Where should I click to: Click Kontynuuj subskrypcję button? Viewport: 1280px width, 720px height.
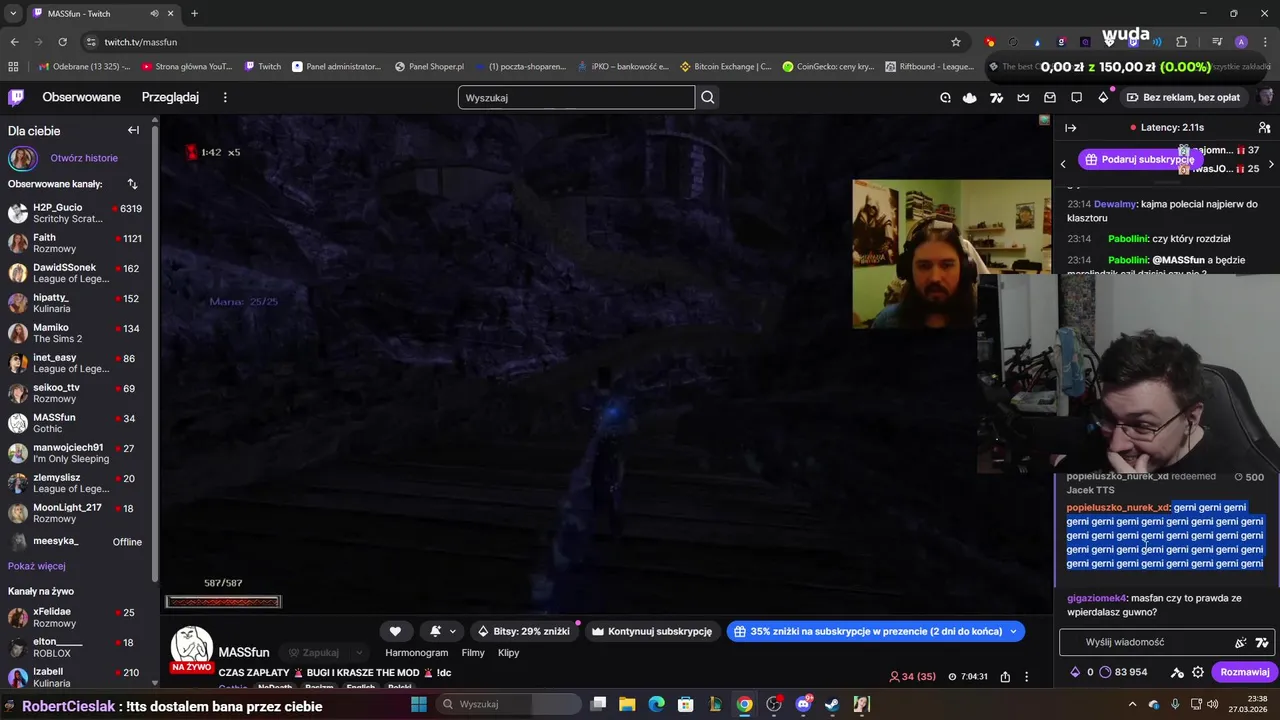(x=652, y=631)
